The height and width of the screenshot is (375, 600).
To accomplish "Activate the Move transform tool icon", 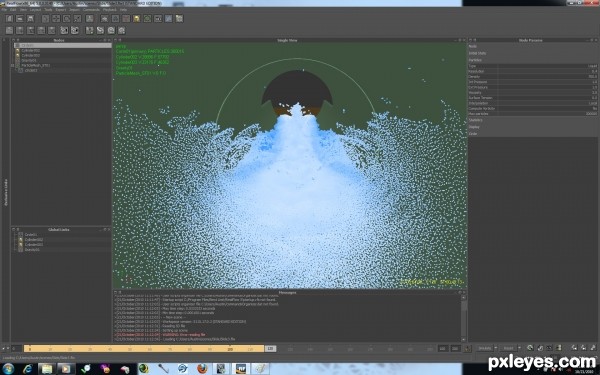I will pyautogui.click(x=56, y=18).
